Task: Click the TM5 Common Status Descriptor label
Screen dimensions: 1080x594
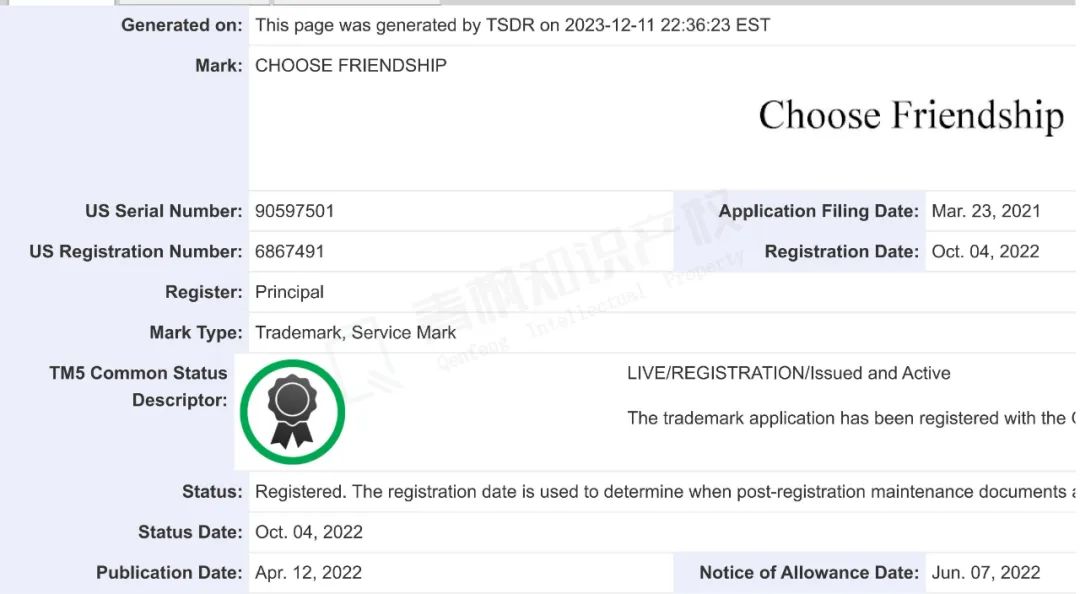Action: (138, 387)
